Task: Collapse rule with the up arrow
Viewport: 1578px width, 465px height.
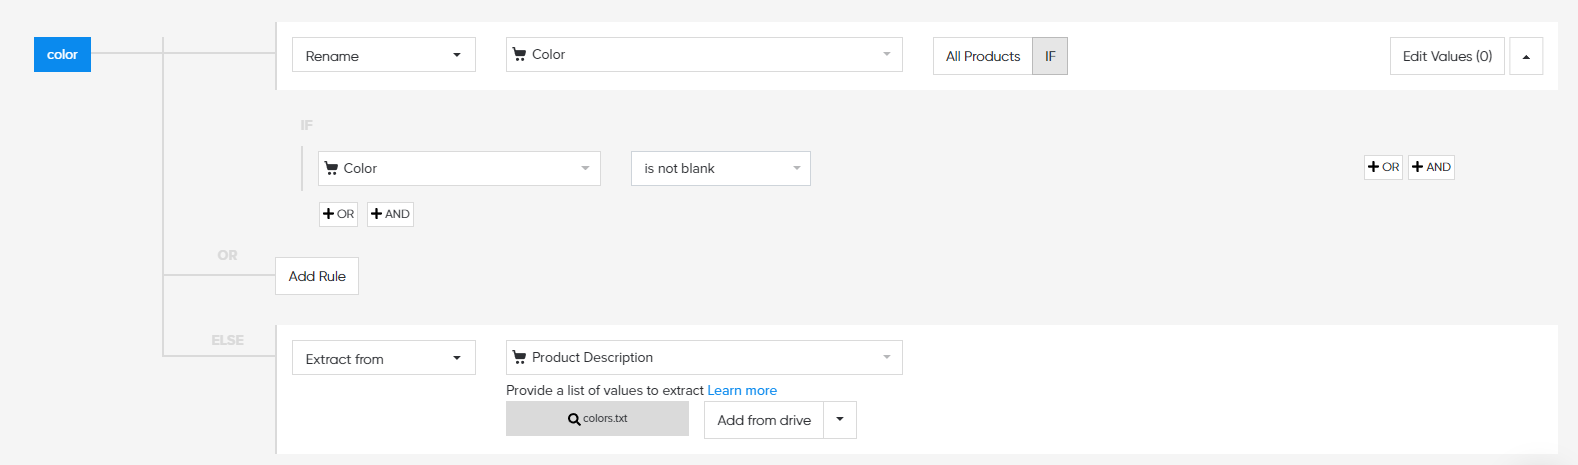Action: (x=1526, y=56)
